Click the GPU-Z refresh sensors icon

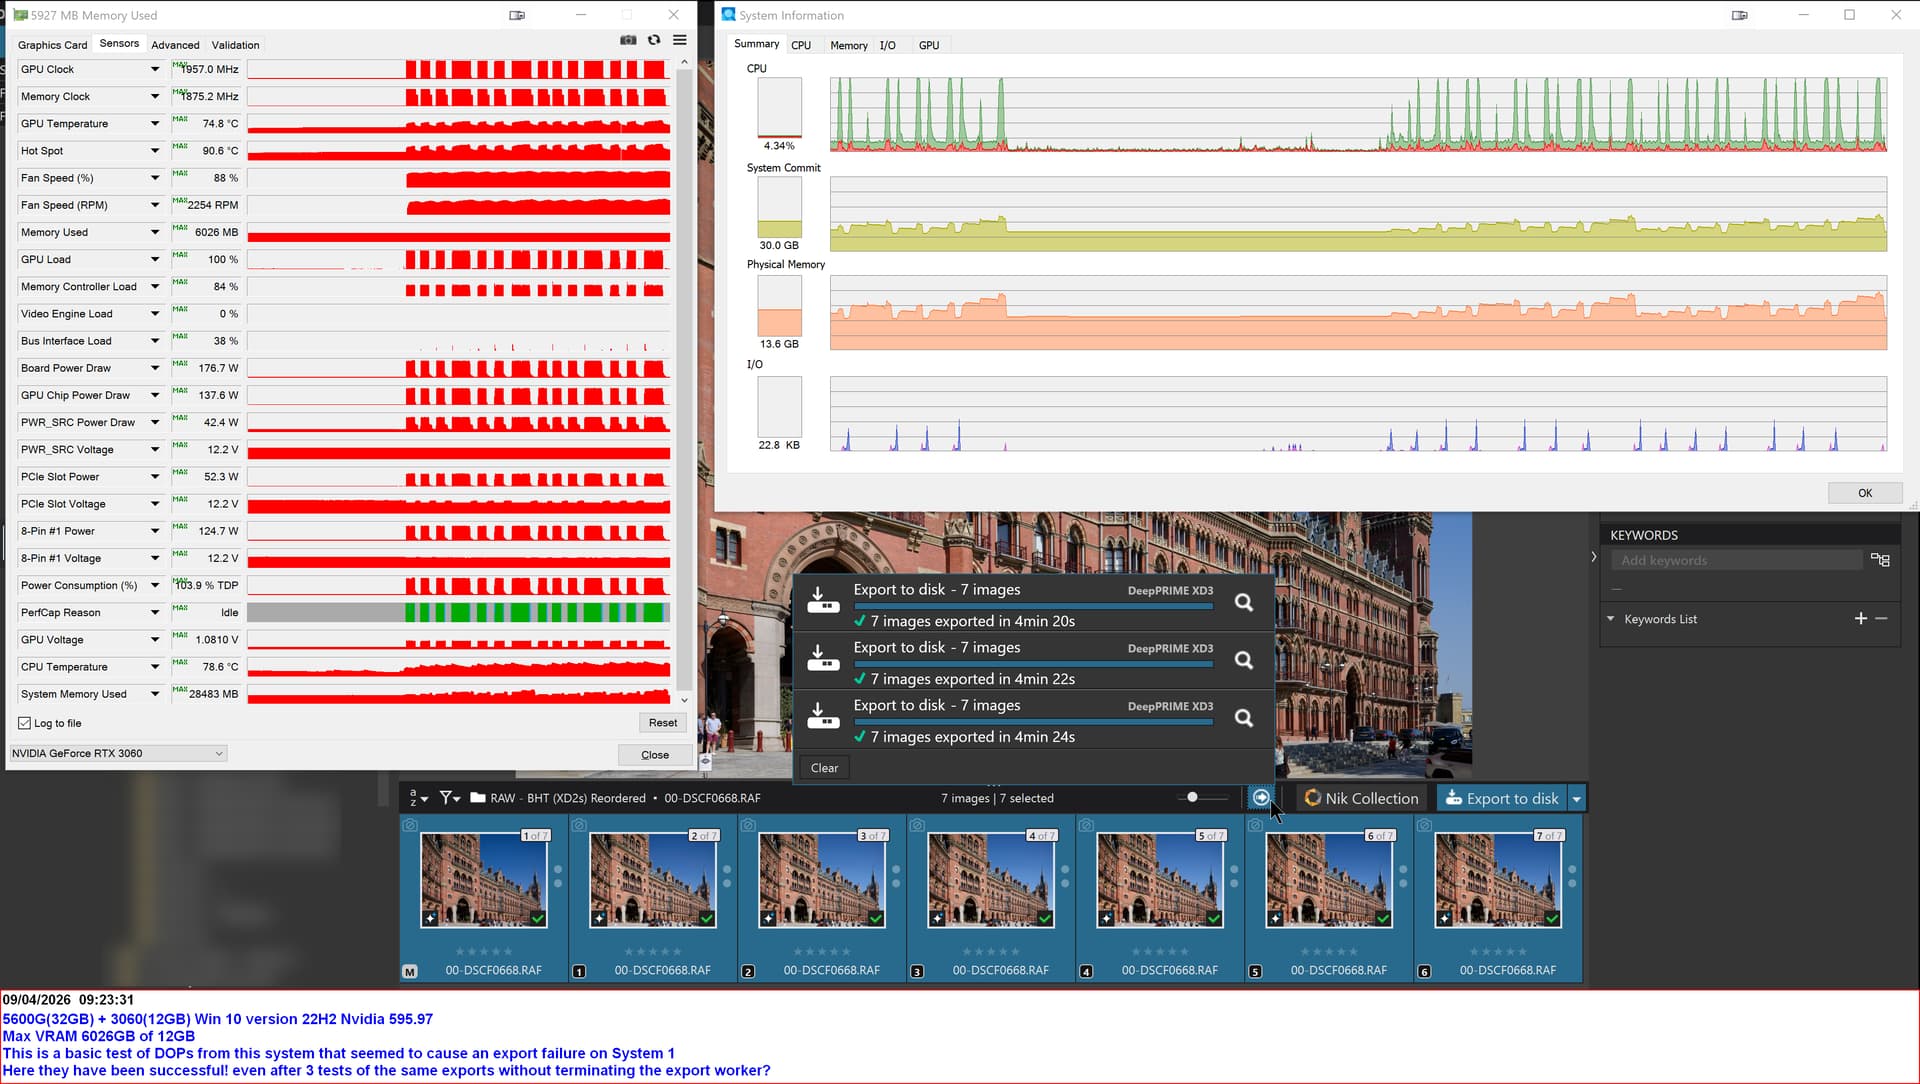coord(654,40)
